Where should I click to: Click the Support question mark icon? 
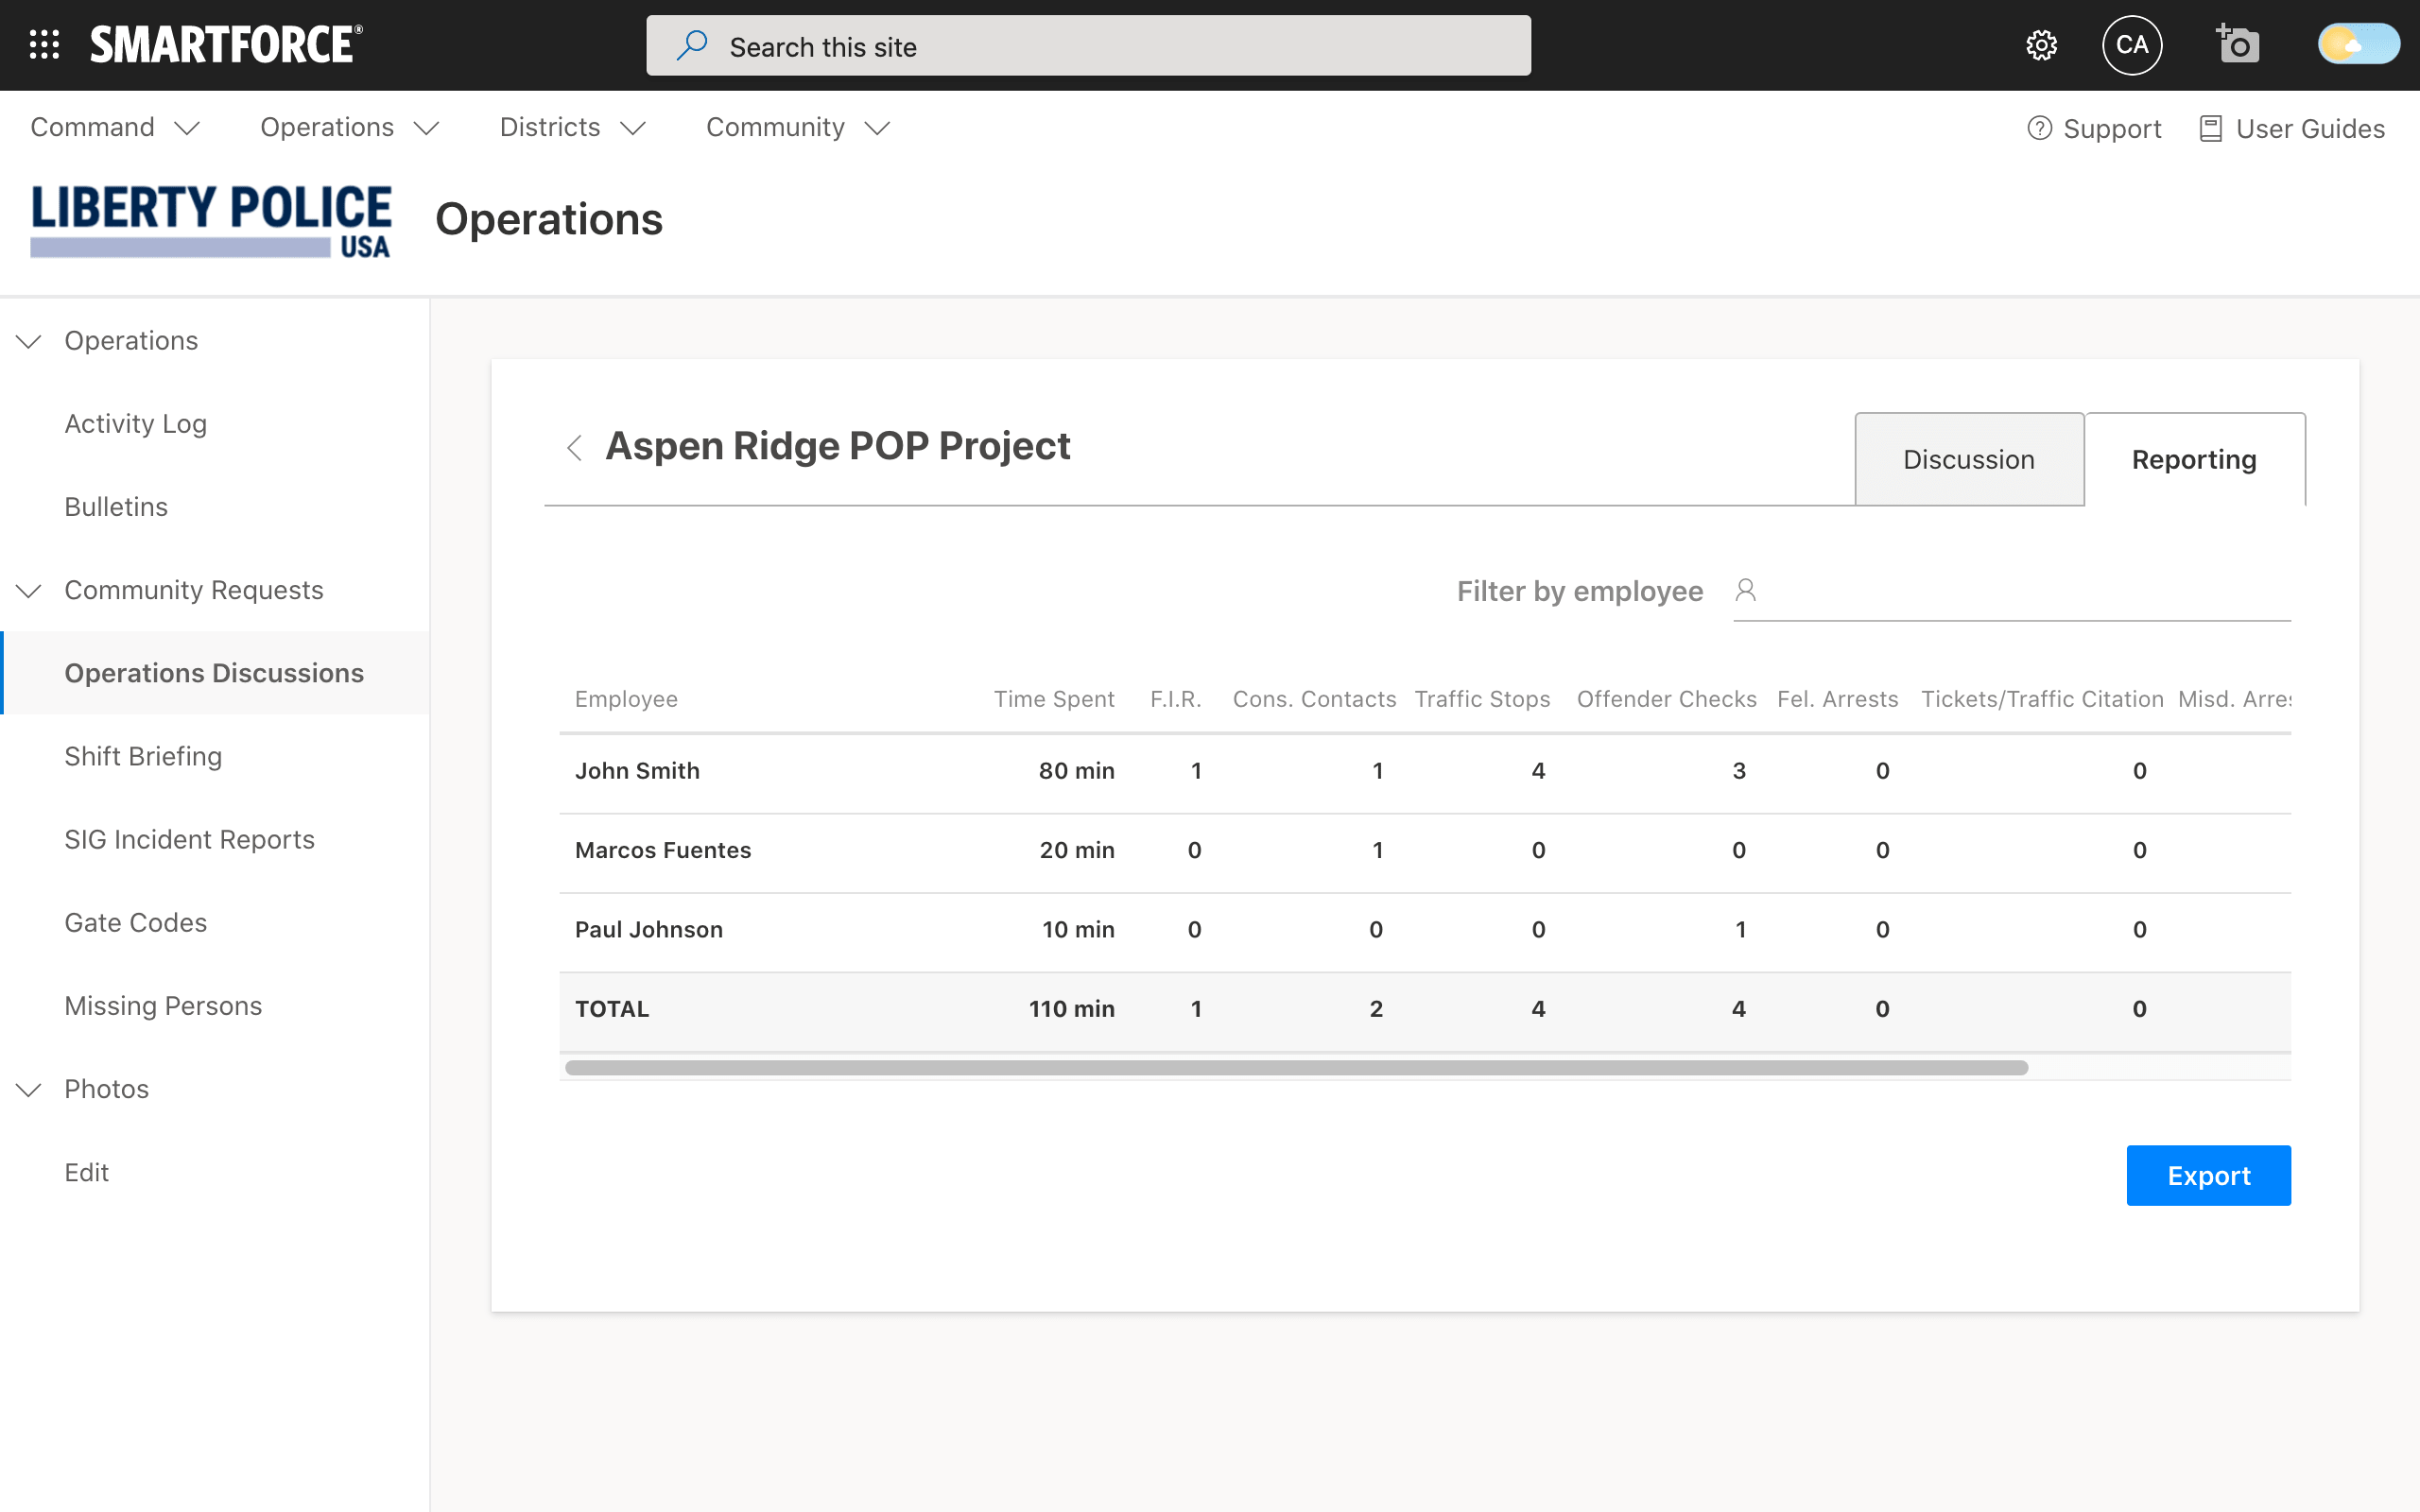[x=2039, y=128]
